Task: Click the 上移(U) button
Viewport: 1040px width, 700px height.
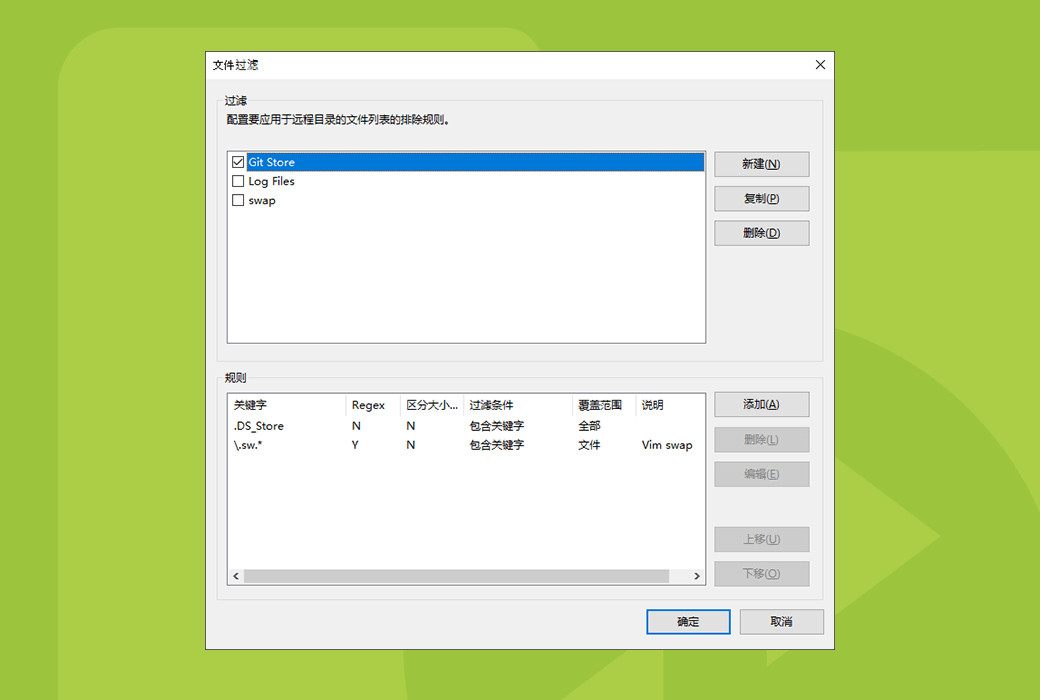Action: pyautogui.click(x=761, y=539)
